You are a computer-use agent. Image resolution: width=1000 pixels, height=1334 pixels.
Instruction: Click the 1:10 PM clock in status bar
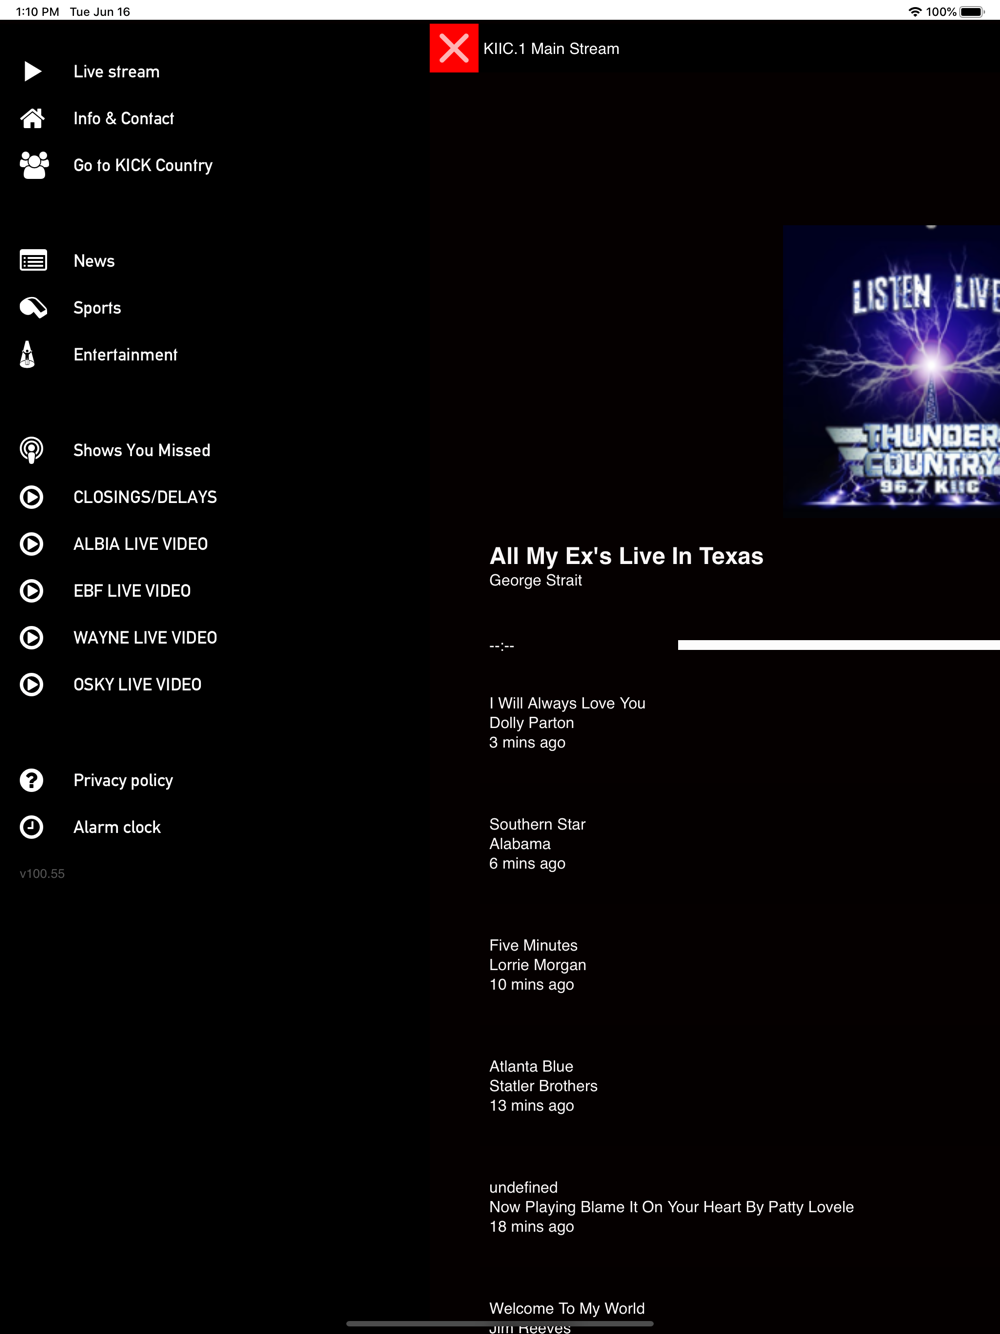pos(37,12)
